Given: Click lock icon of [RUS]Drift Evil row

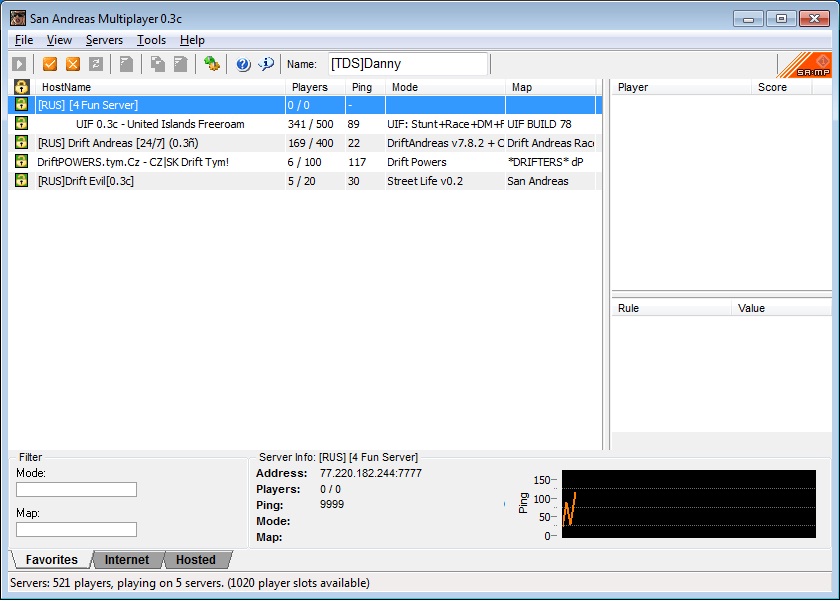Looking at the screenshot, I should pyautogui.click(x=21, y=181).
